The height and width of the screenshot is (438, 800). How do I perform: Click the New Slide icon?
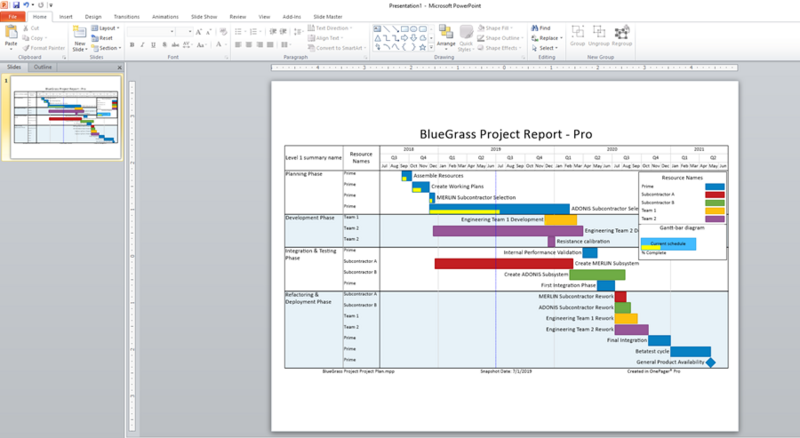[x=80, y=32]
